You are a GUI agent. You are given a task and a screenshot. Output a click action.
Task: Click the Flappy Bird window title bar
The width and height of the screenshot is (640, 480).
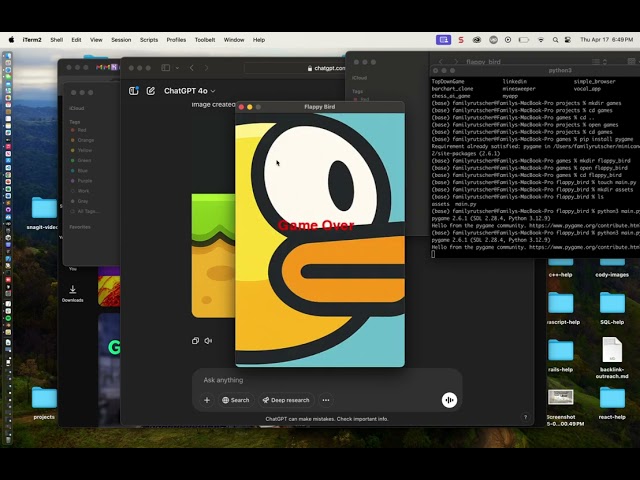320,107
